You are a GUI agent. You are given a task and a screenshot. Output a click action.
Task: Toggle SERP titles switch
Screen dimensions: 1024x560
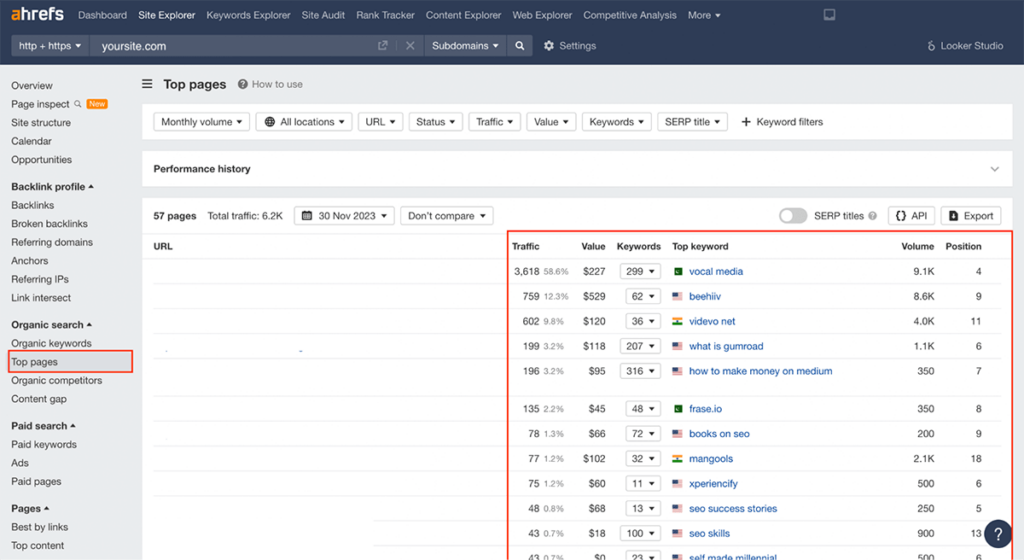pos(793,216)
